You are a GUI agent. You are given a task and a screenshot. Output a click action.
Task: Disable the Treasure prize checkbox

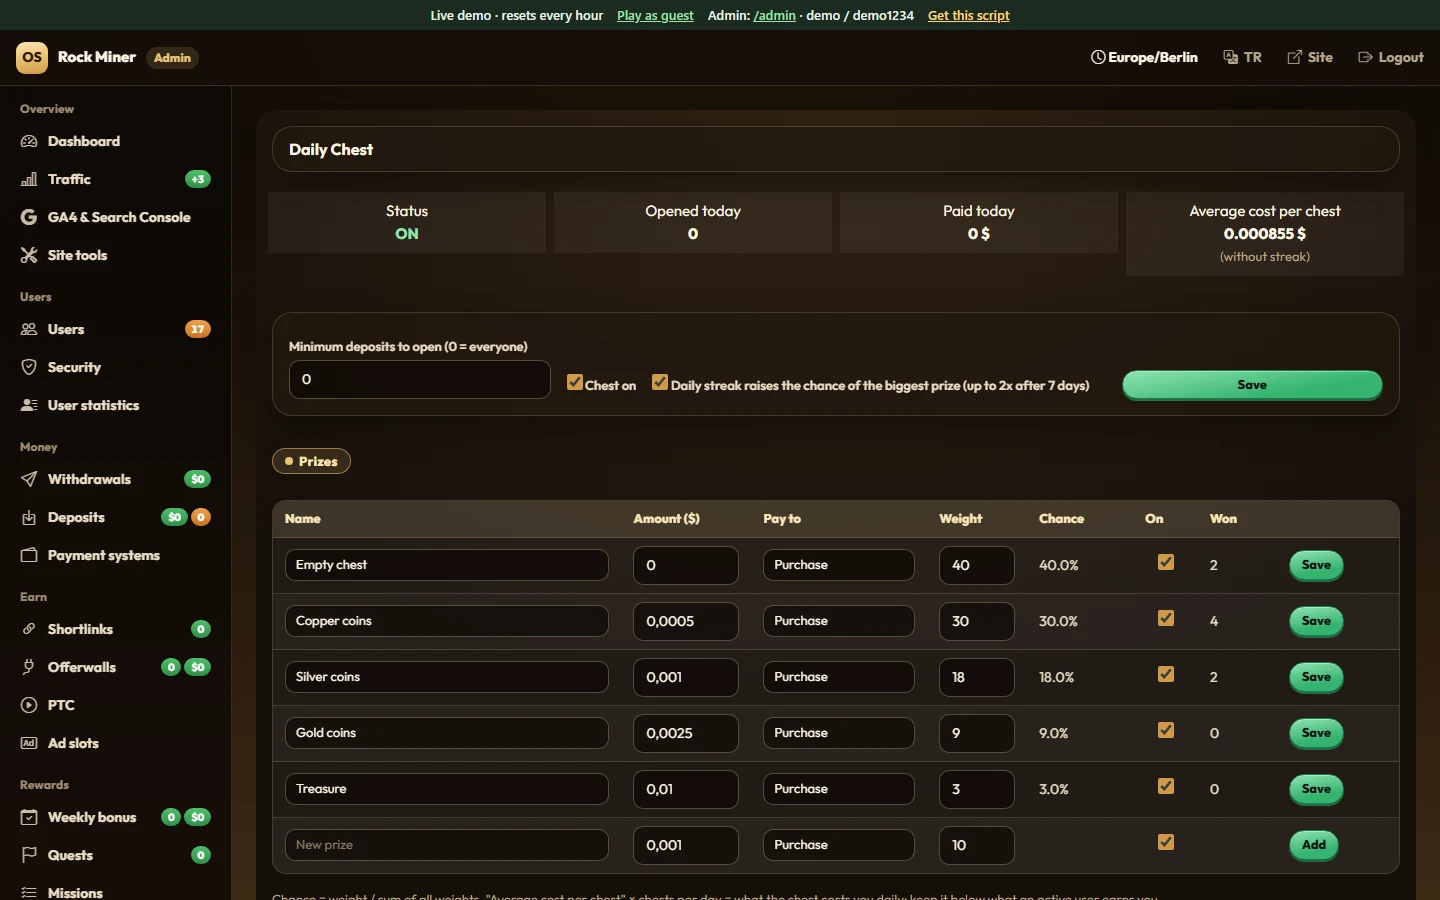1166,786
